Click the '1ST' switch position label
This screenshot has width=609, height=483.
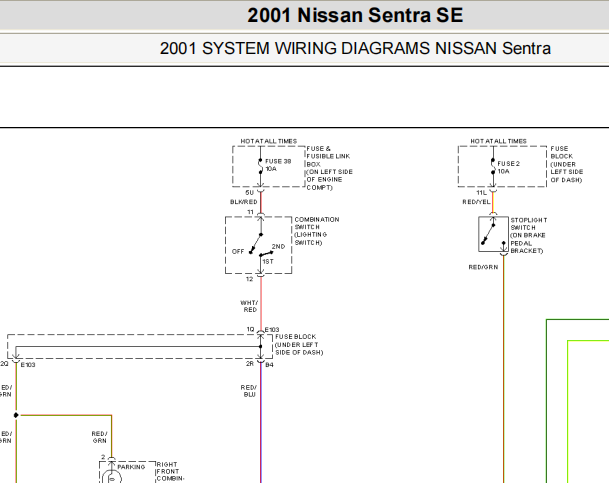coord(268,262)
